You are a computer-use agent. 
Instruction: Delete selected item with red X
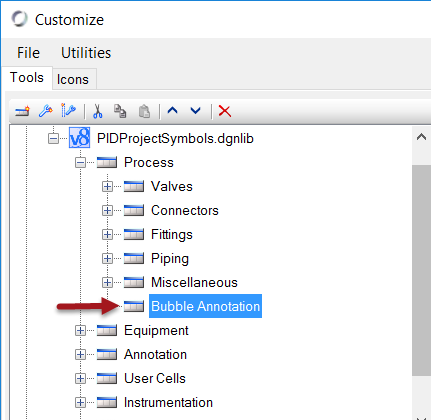[225, 111]
